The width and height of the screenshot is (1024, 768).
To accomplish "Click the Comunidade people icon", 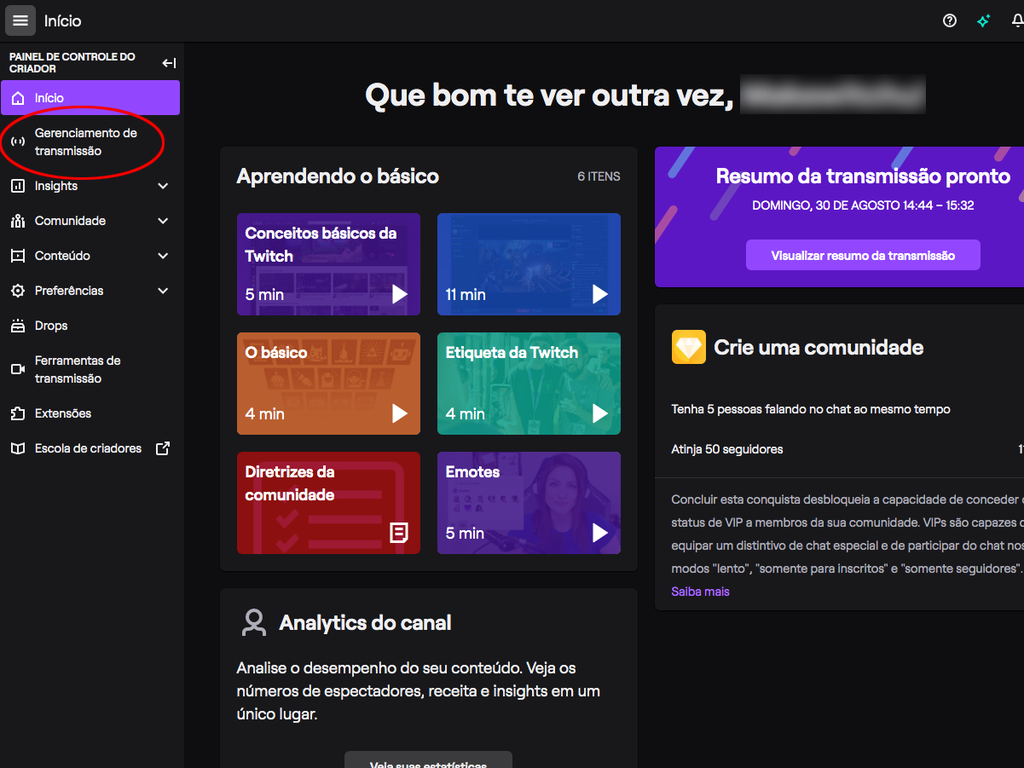I will [18, 221].
